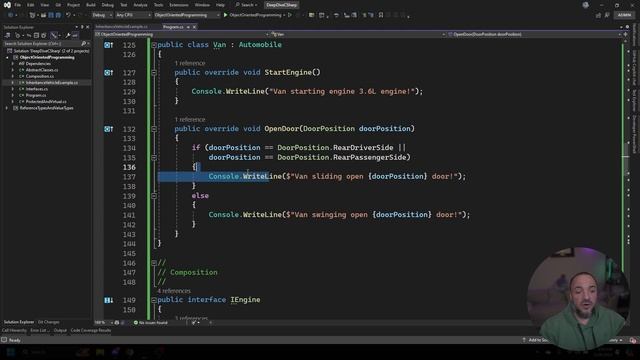Start debugging with the green play icon
Image resolution: width=640 pixels, height=360 pixels.
225,15
